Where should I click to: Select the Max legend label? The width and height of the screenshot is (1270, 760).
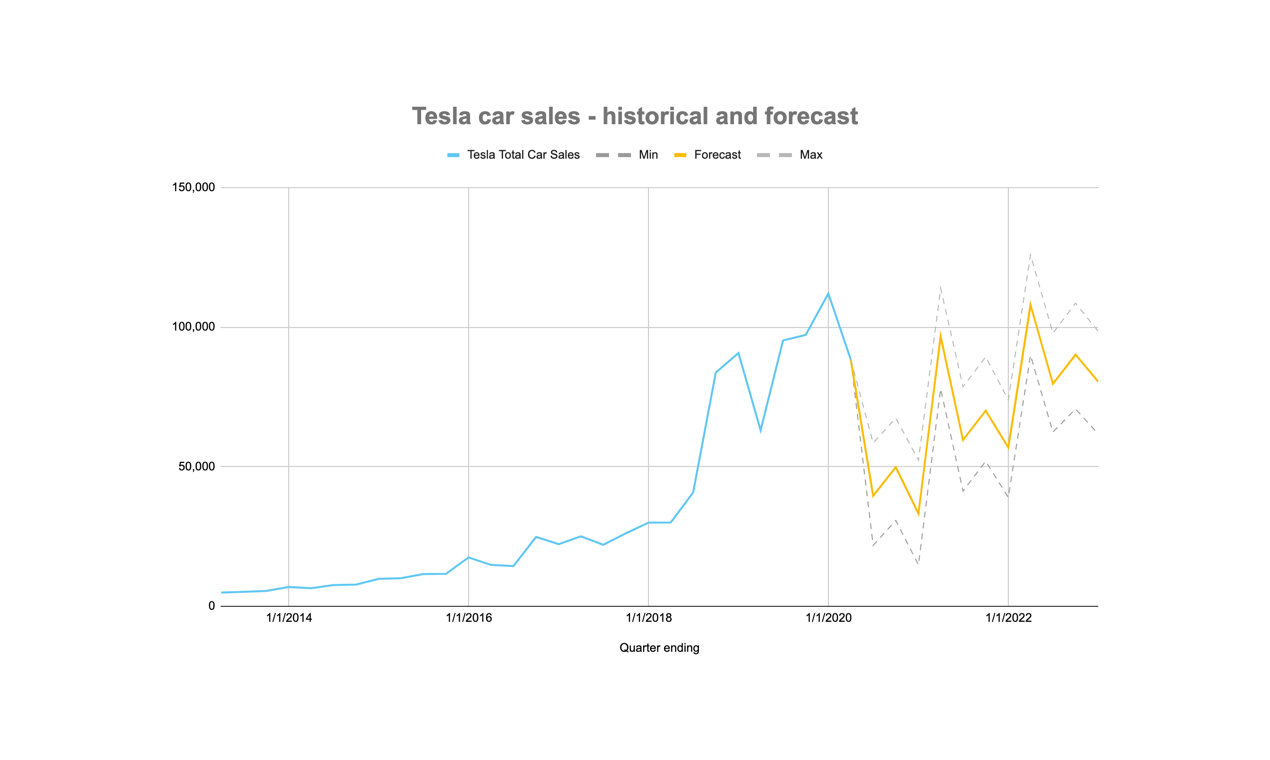811,155
